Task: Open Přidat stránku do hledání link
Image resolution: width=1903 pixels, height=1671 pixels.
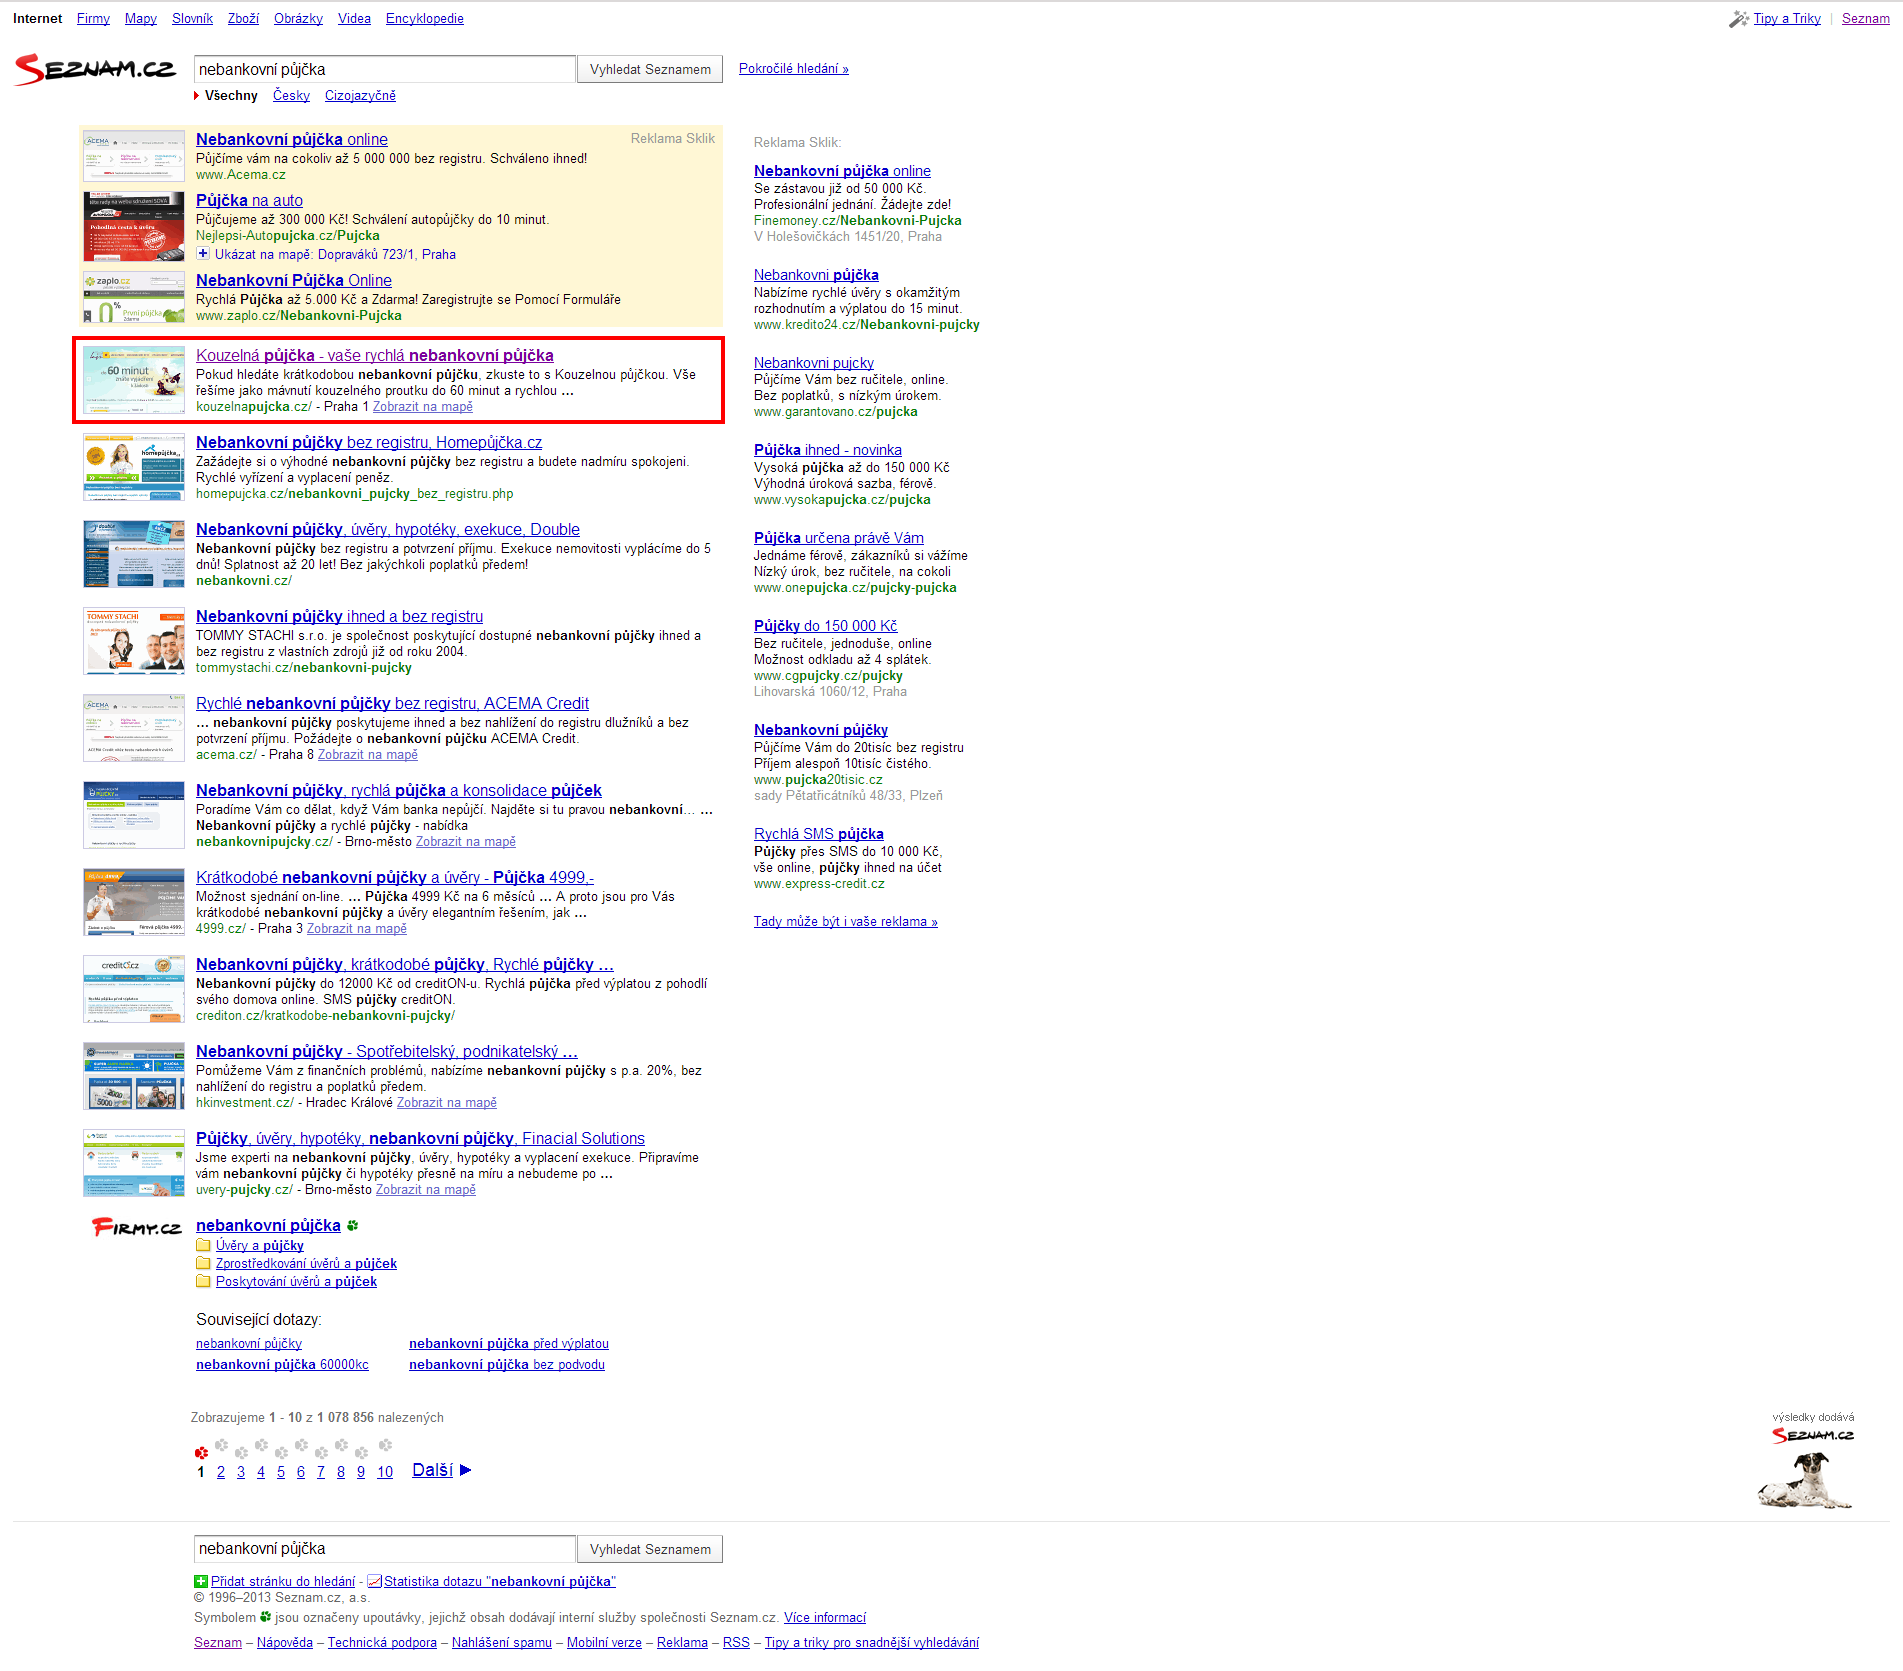Action: pos(283,1582)
